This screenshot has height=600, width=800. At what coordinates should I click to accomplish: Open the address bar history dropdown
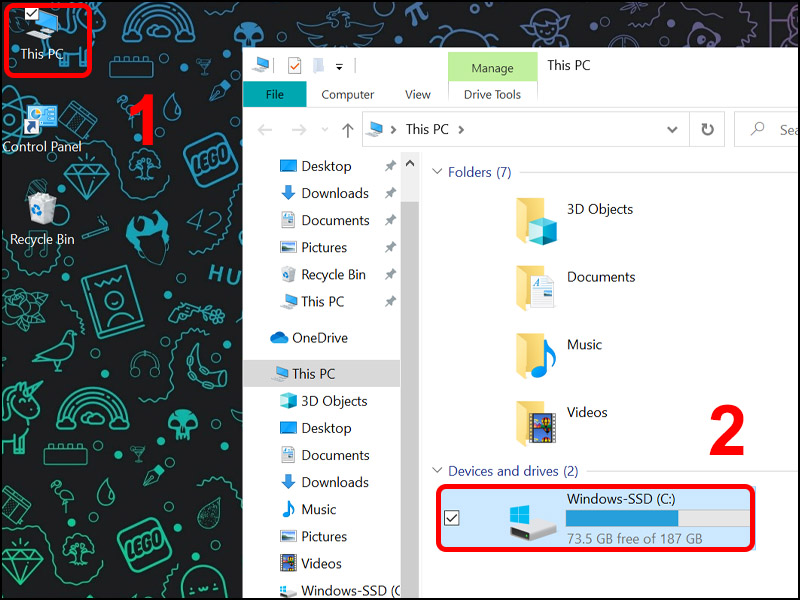click(x=673, y=129)
